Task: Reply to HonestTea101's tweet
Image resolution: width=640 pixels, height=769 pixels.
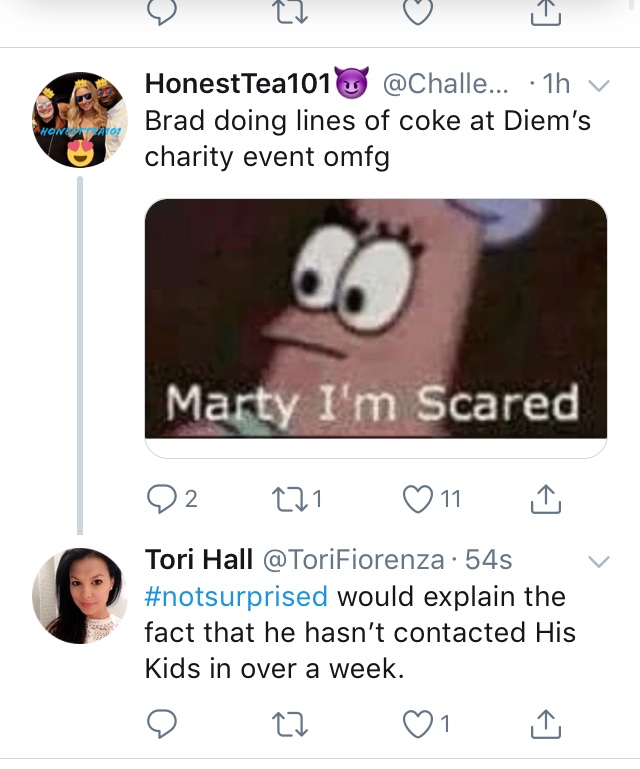Action: (162, 499)
